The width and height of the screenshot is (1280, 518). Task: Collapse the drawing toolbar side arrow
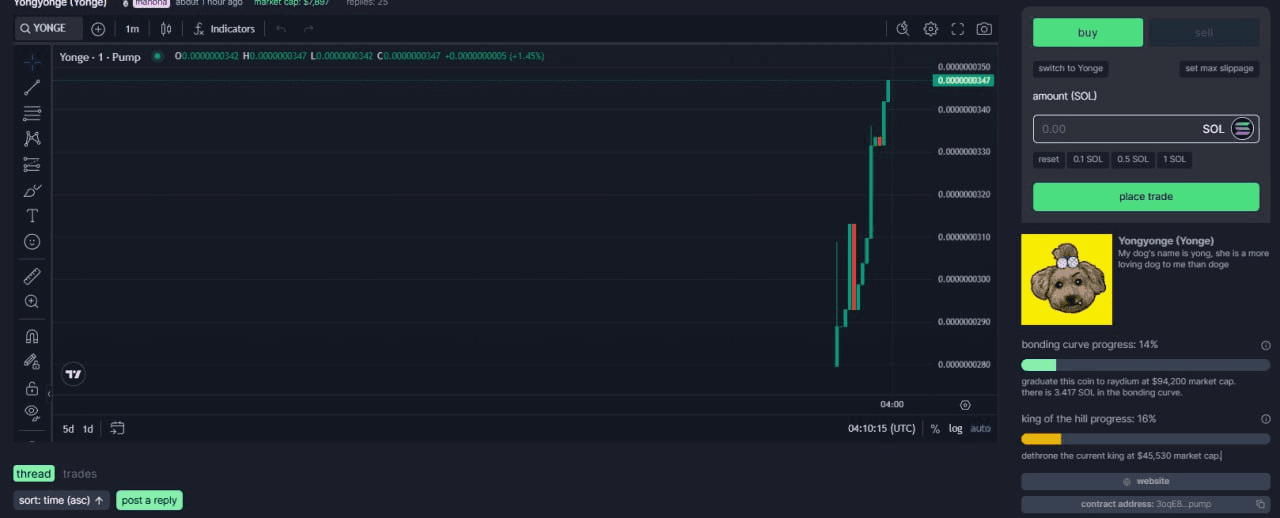(x=49, y=394)
